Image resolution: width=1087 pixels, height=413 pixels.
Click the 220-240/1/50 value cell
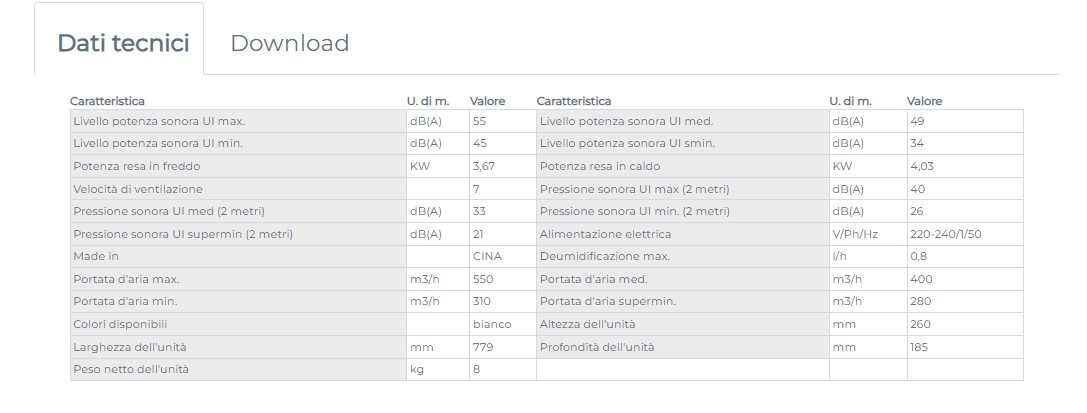point(965,234)
